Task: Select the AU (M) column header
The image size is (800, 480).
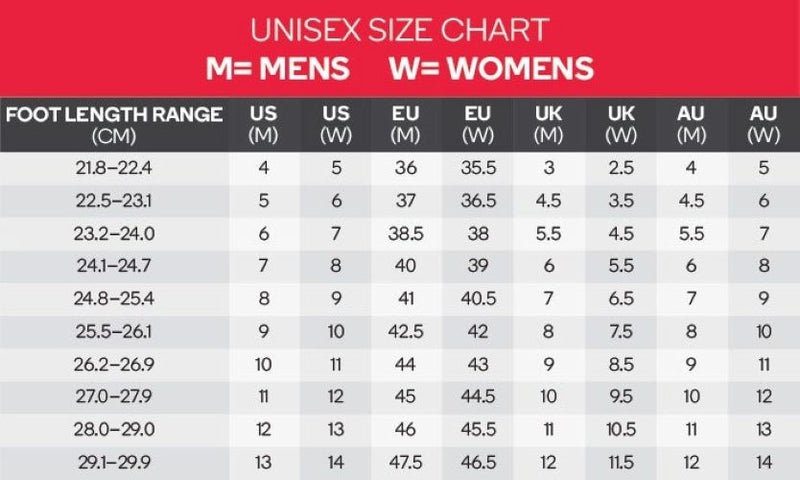Action: pos(692,123)
